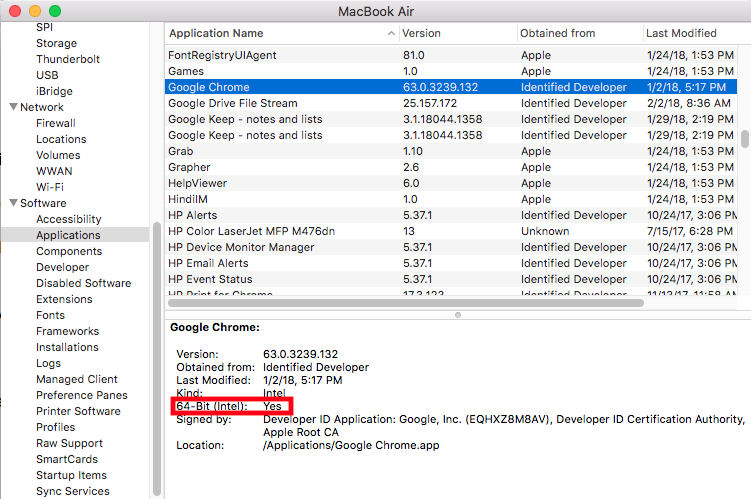Open the USB sidebar item
Image resolution: width=751 pixels, height=499 pixels.
(47, 75)
